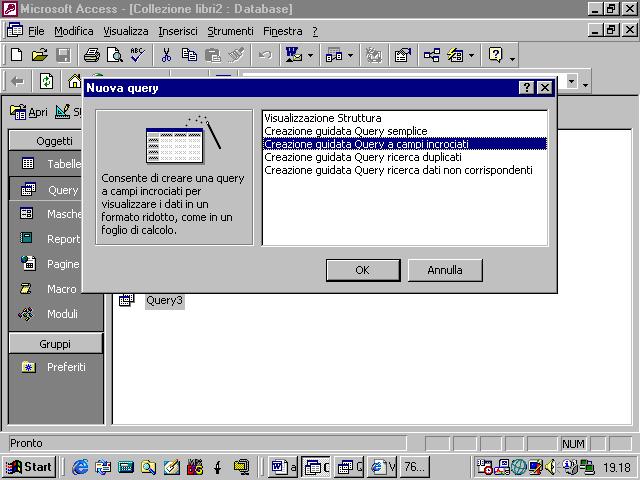
Task: Click the clock showing 19.18
Action: (617, 467)
